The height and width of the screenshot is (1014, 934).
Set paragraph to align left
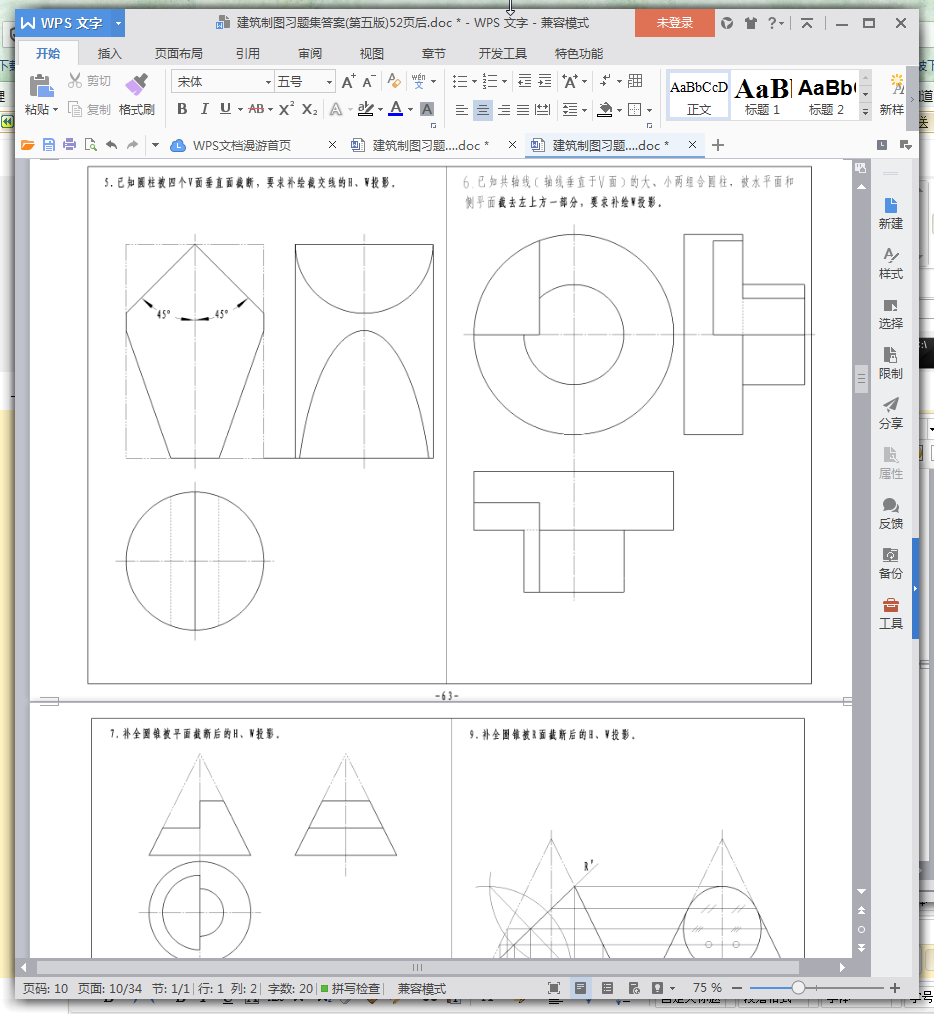click(461, 109)
